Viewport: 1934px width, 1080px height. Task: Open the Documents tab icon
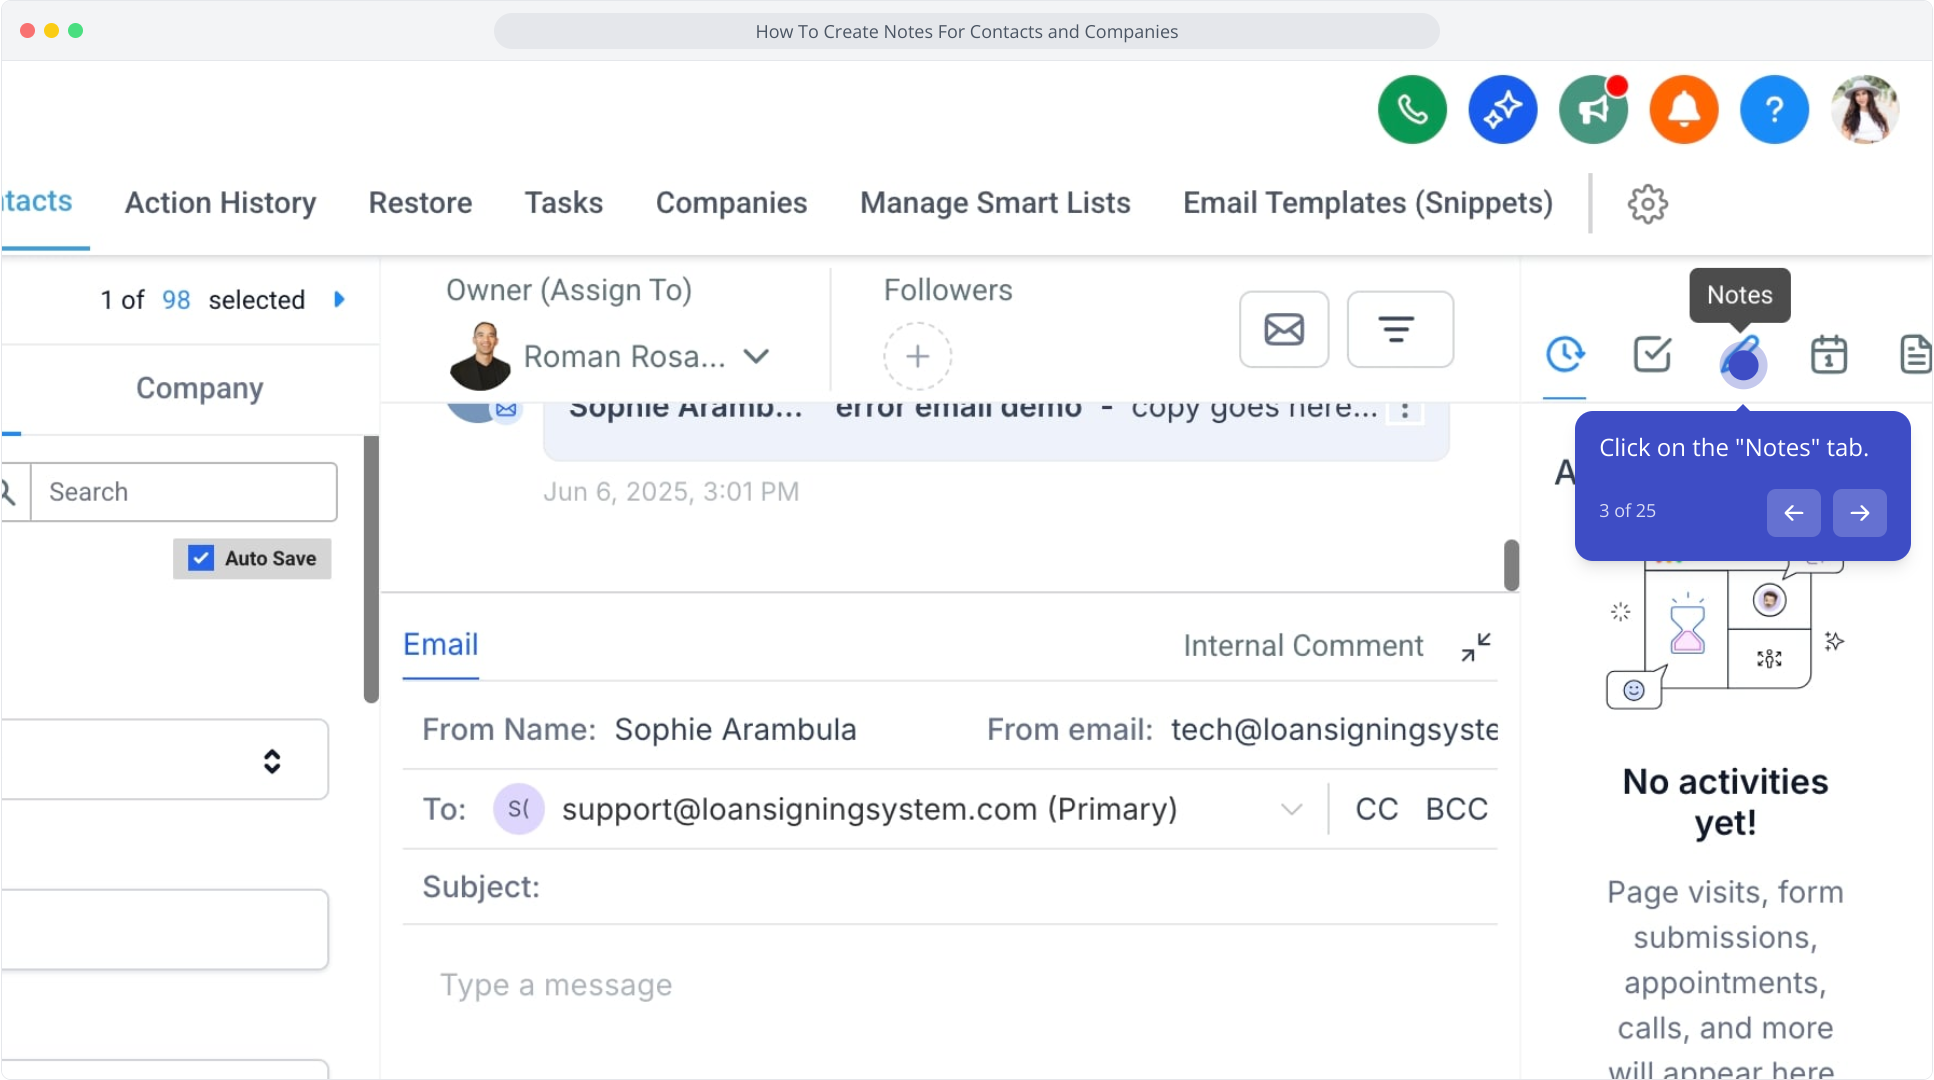coord(1915,354)
